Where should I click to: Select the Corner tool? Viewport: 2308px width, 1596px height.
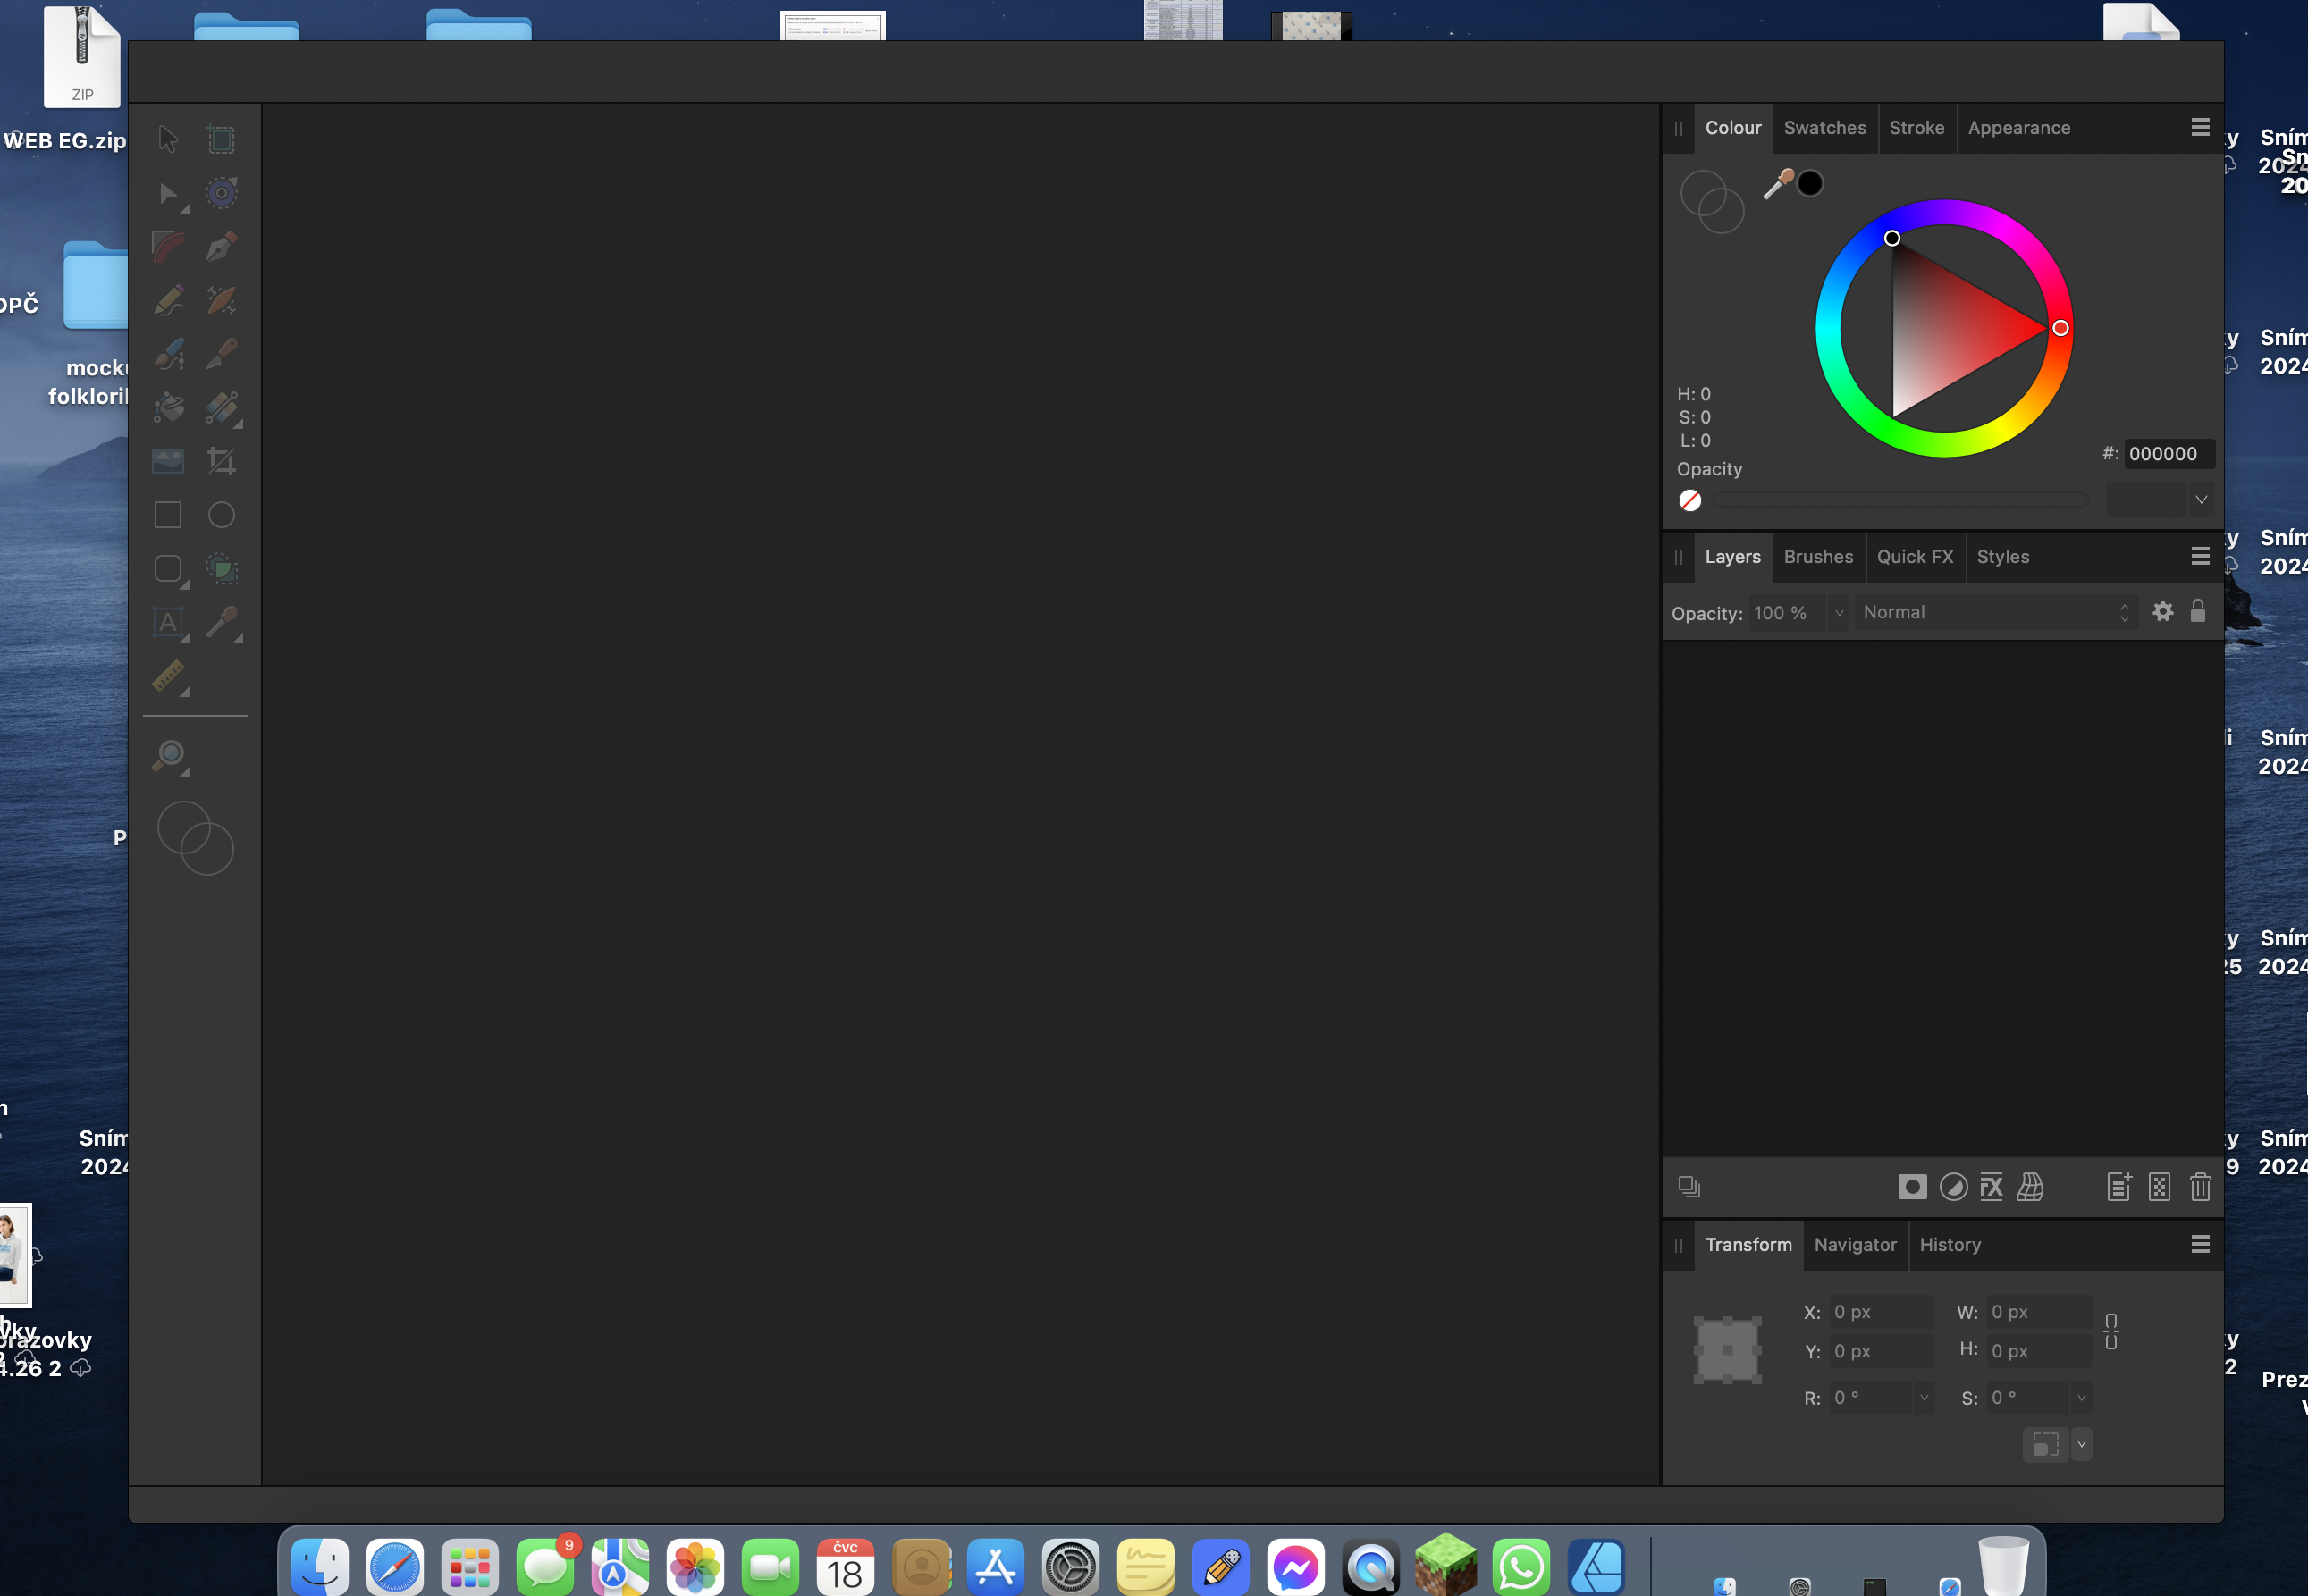(x=168, y=246)
